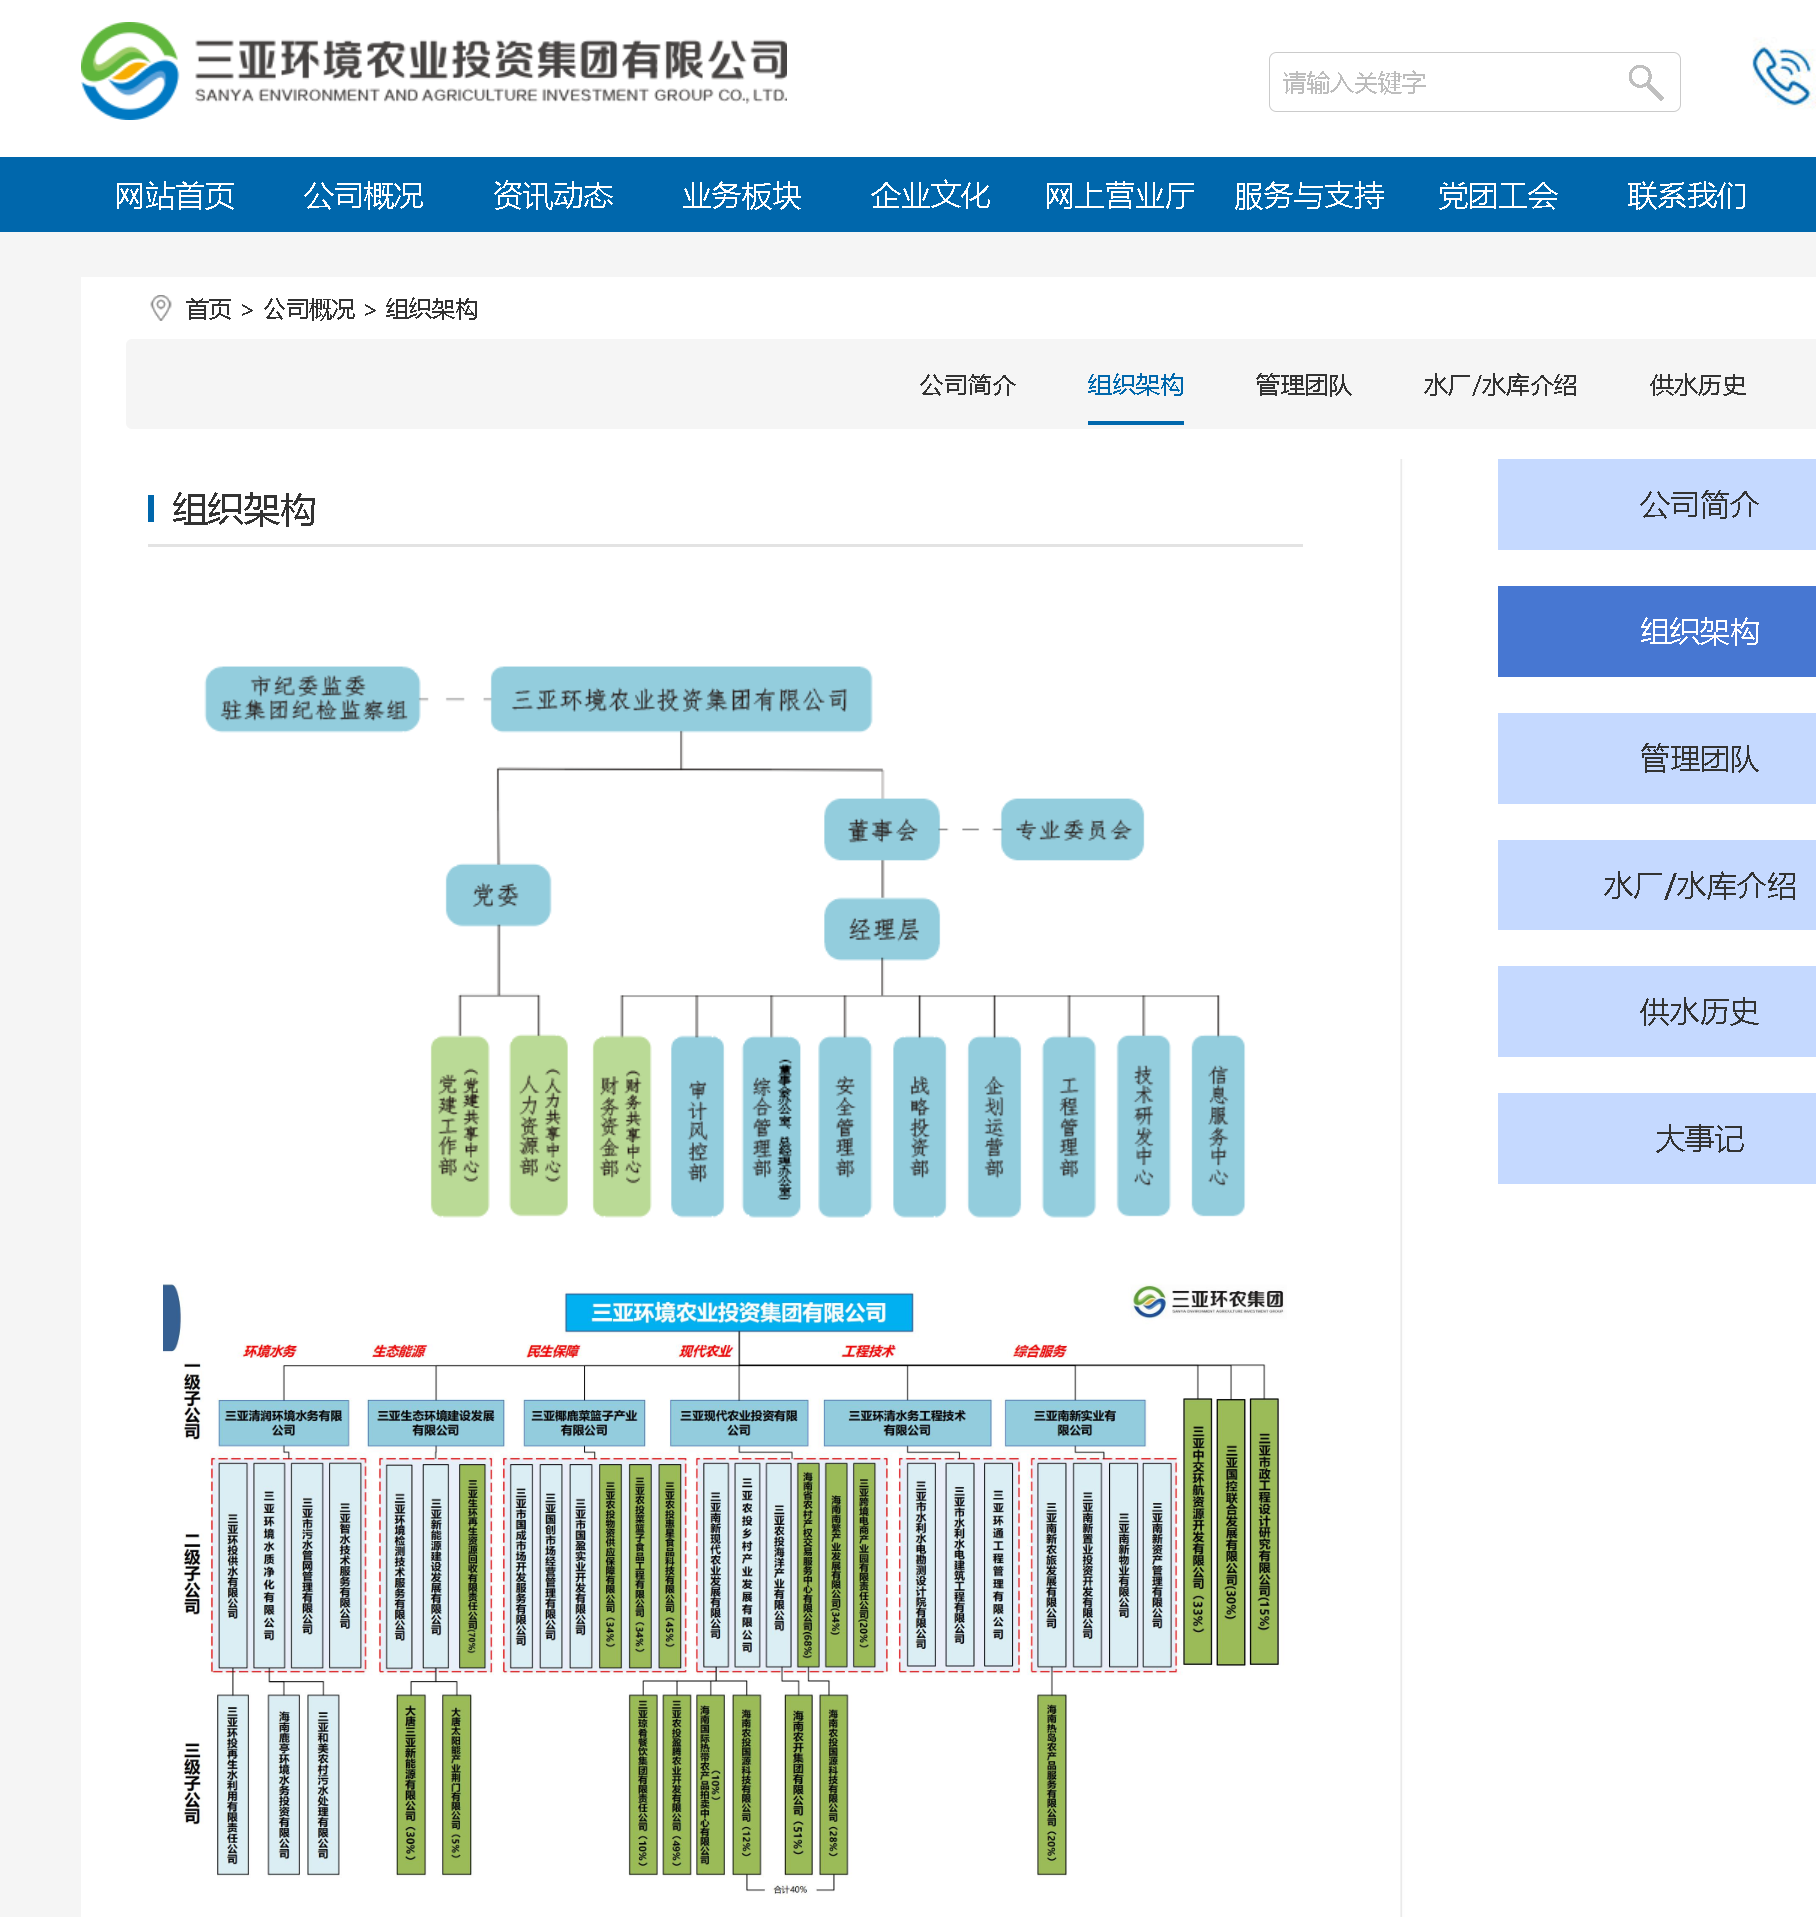Open 网上营业厅 in the main navigation
The height and width of the screenshot is (1917, 1816).
coord(1120,195)
